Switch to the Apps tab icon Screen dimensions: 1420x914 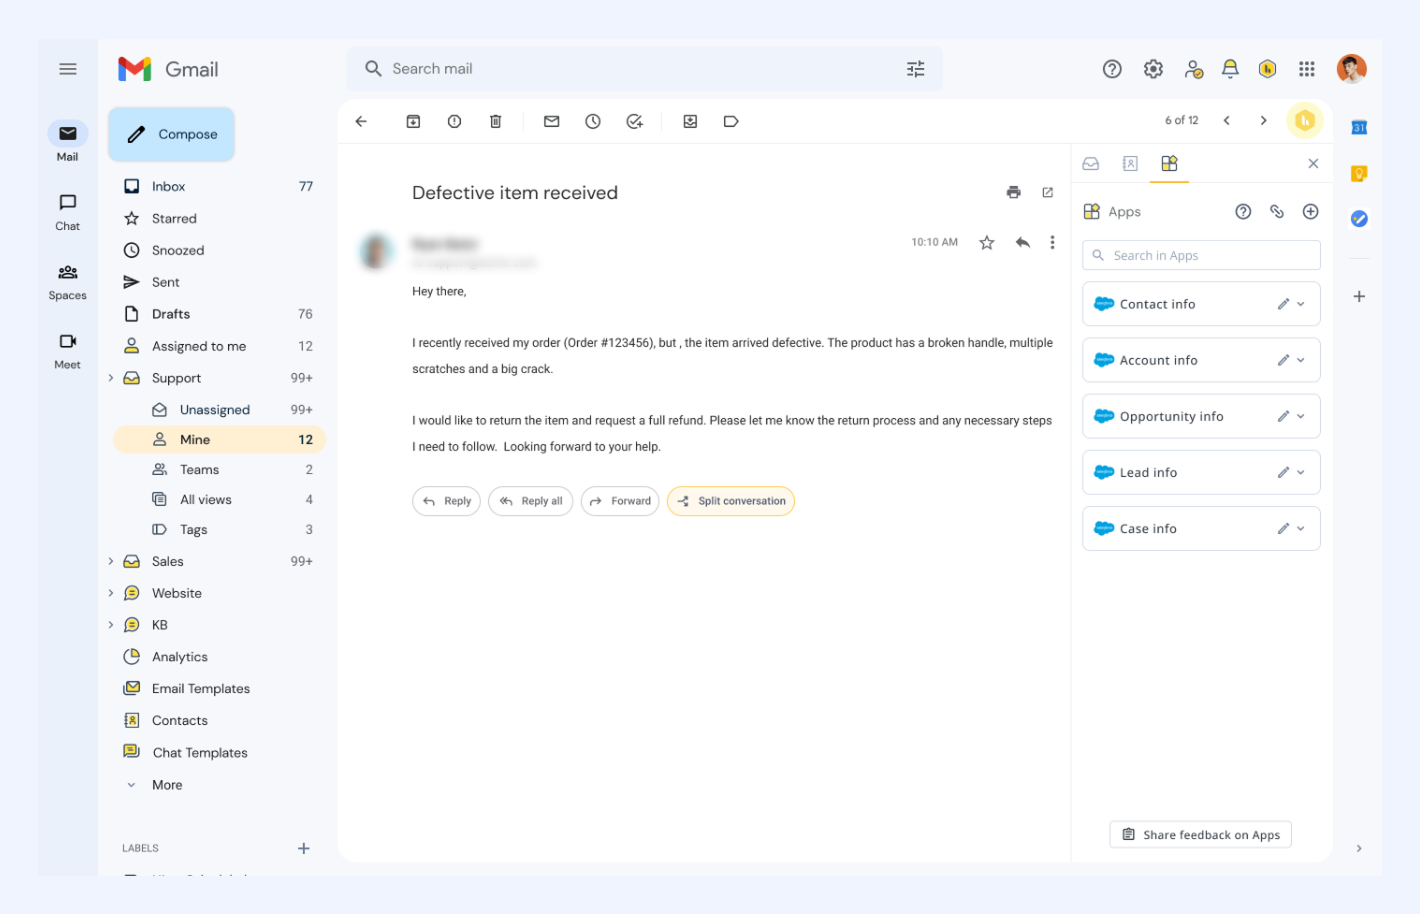click(x=1169, y=163)
